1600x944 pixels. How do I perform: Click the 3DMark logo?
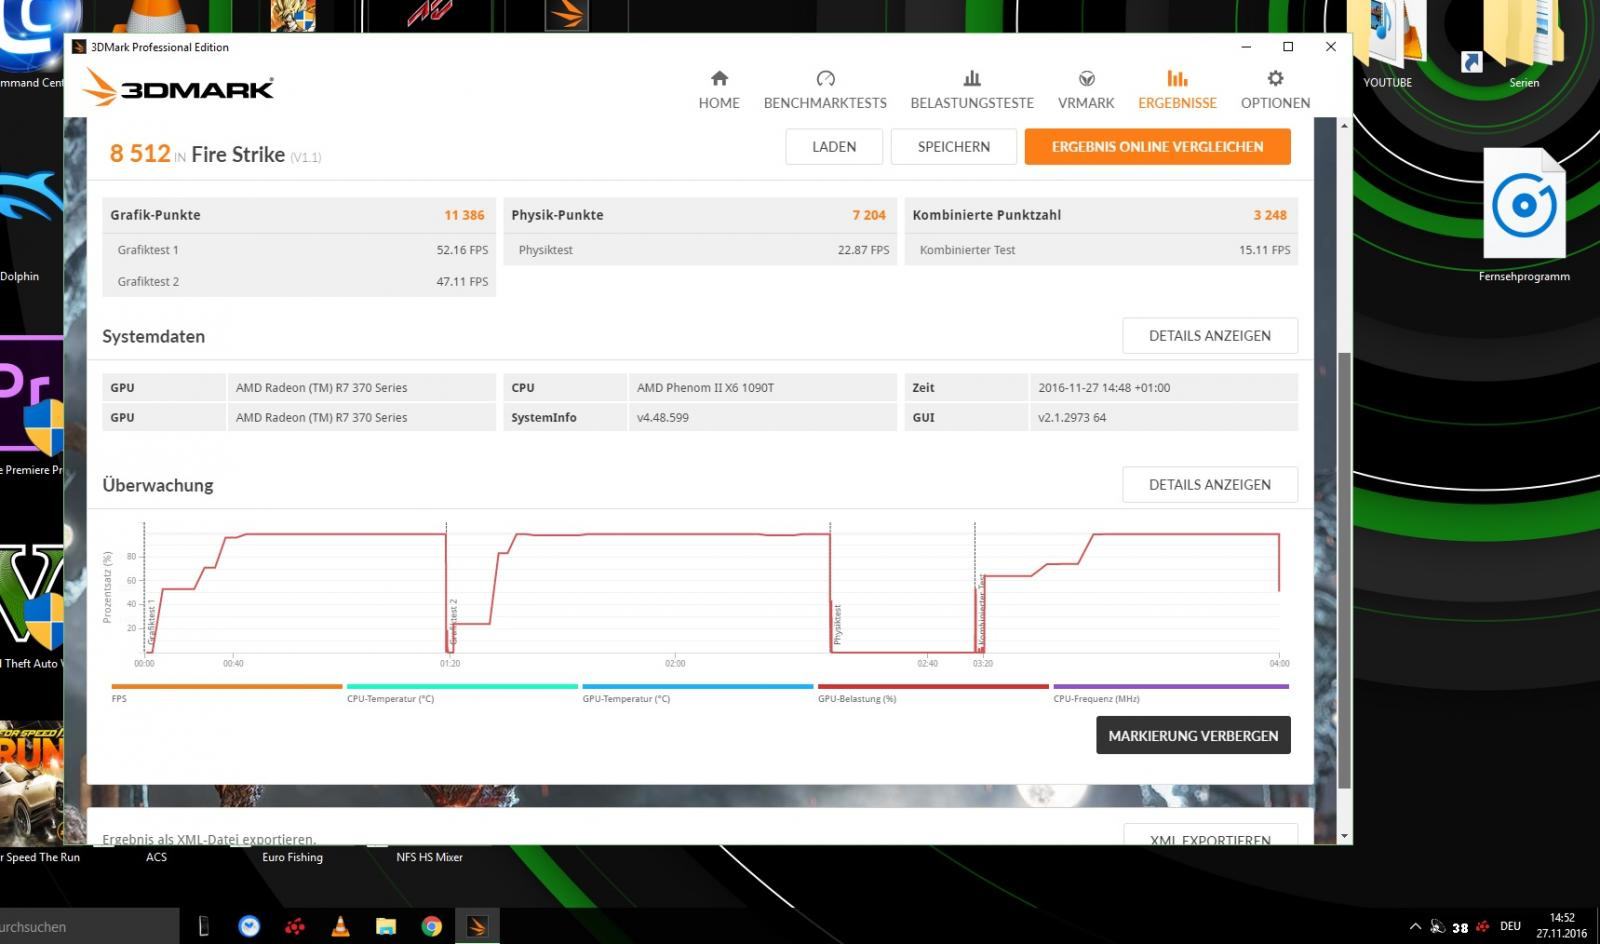pyautogui.click(x=178, y=87)
